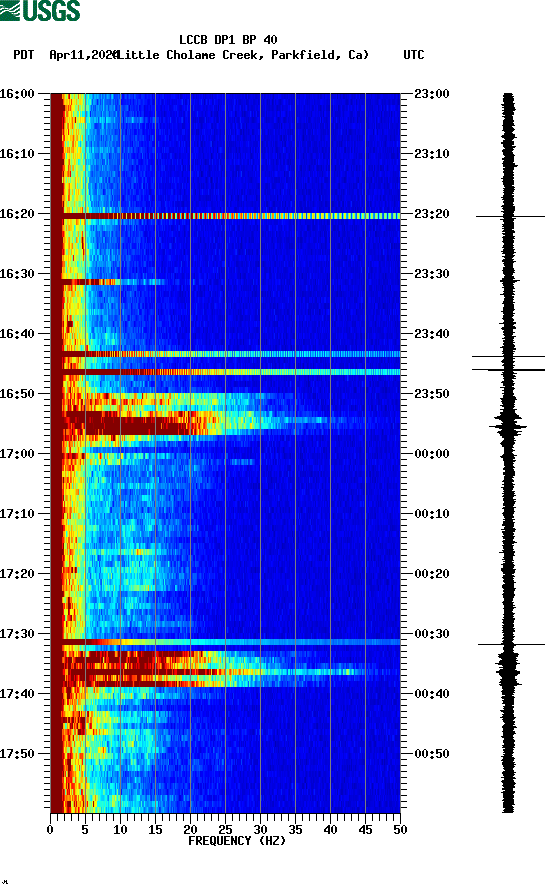Click the '00:30' UTC time label

[x=432, y=634]
